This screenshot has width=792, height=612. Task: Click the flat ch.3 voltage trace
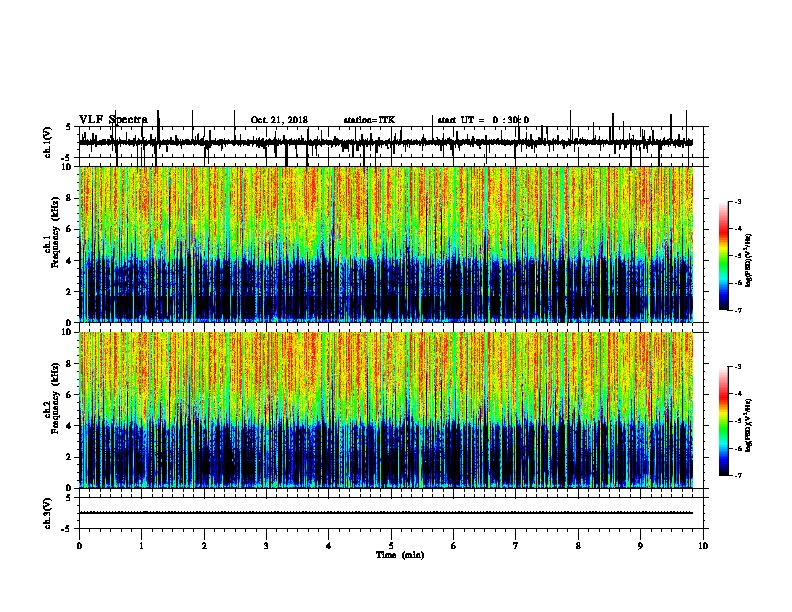pyautogui.click(x=386, y=513)
